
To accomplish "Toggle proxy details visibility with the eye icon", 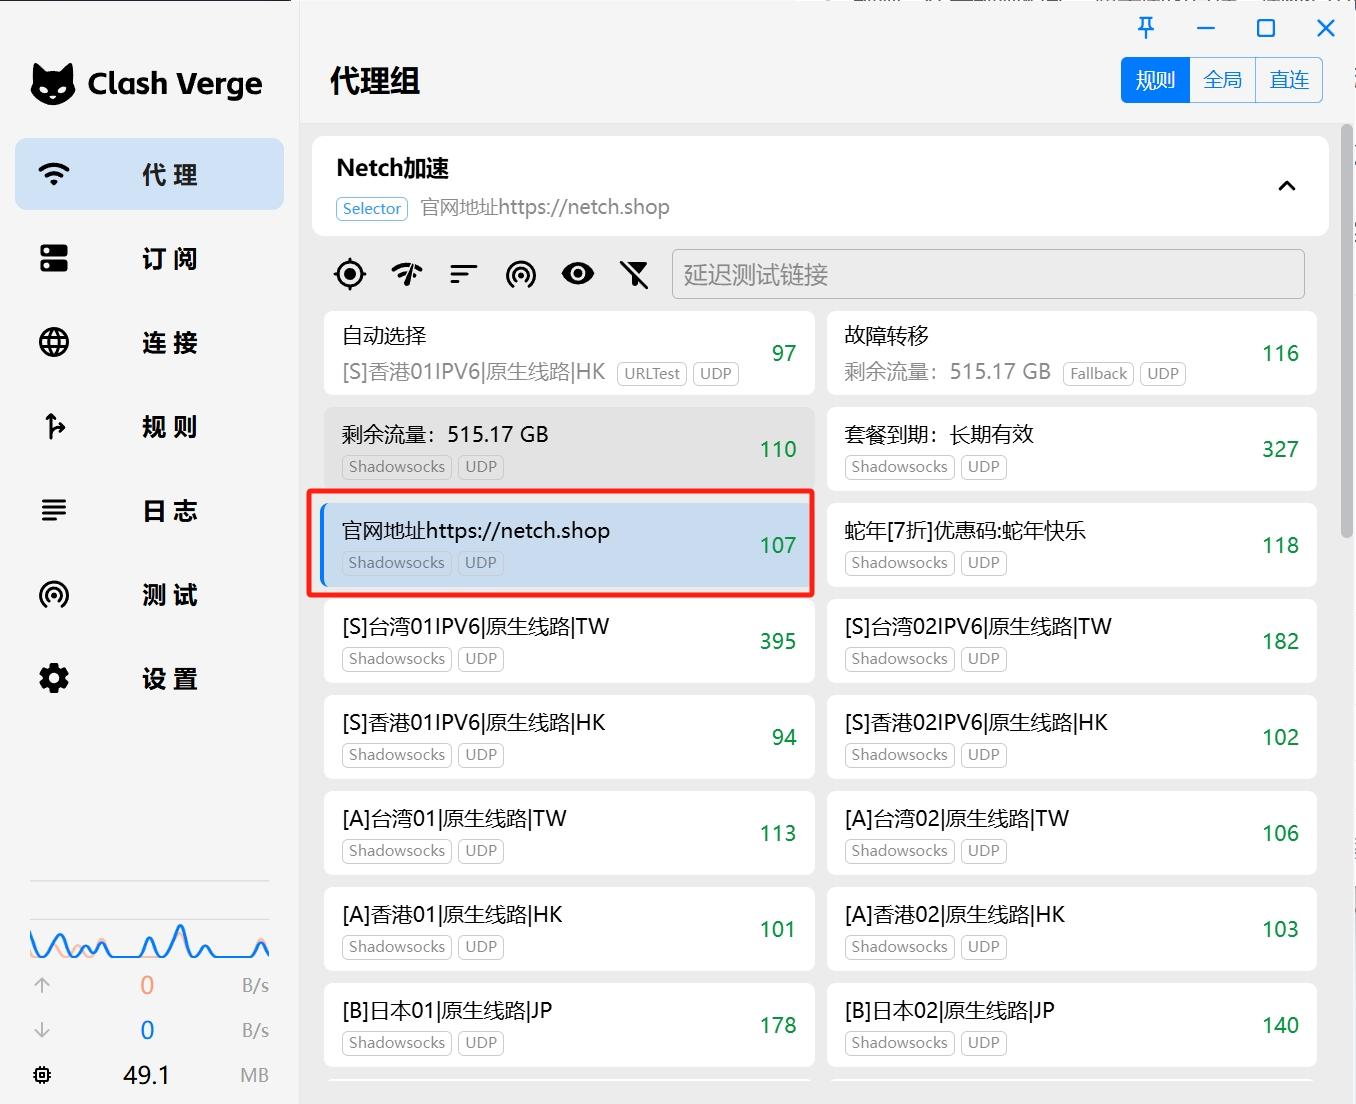I will click(578, 274).
